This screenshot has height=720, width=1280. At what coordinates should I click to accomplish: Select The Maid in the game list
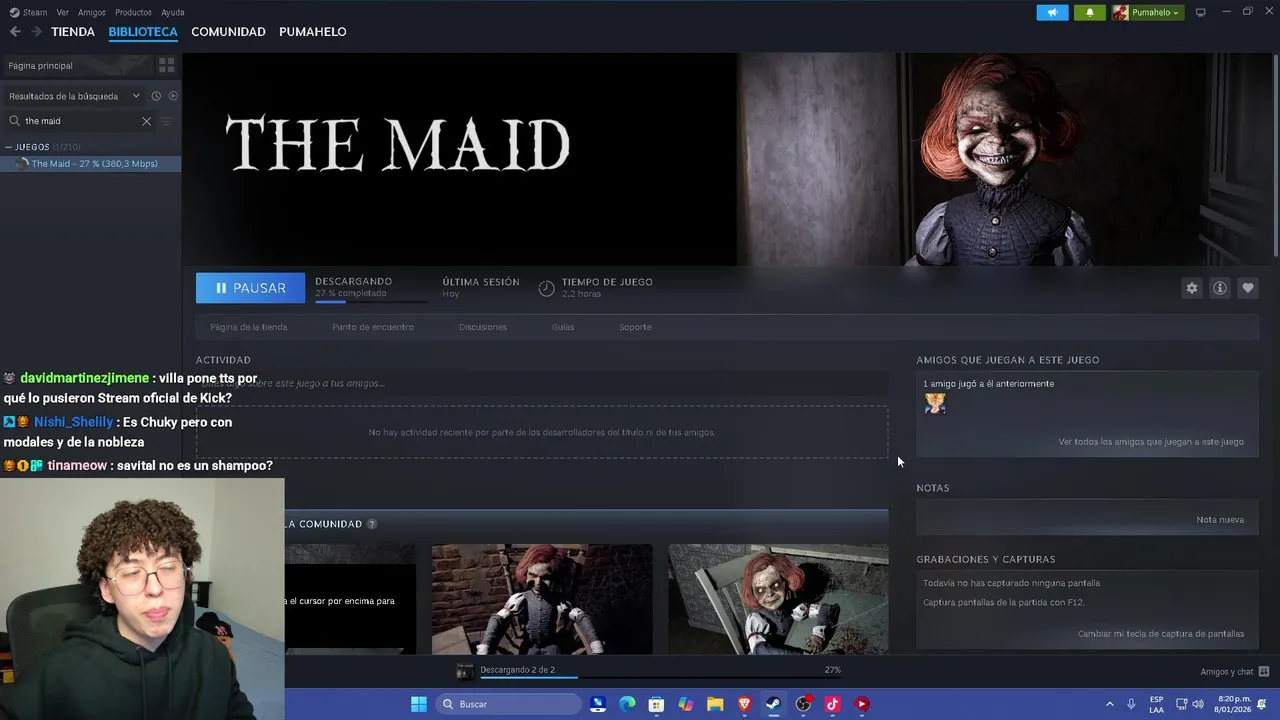coord(90,164)
